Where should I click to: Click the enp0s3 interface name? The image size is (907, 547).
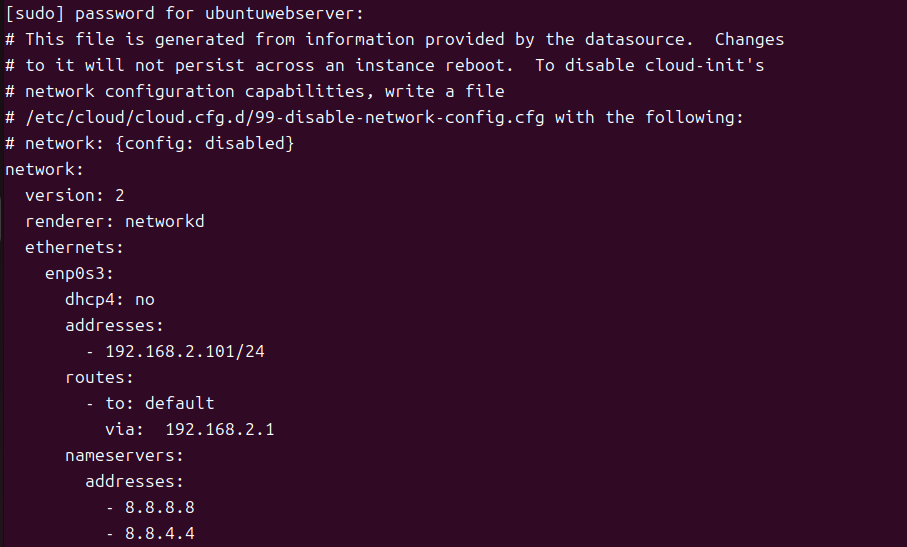point(79,274)
